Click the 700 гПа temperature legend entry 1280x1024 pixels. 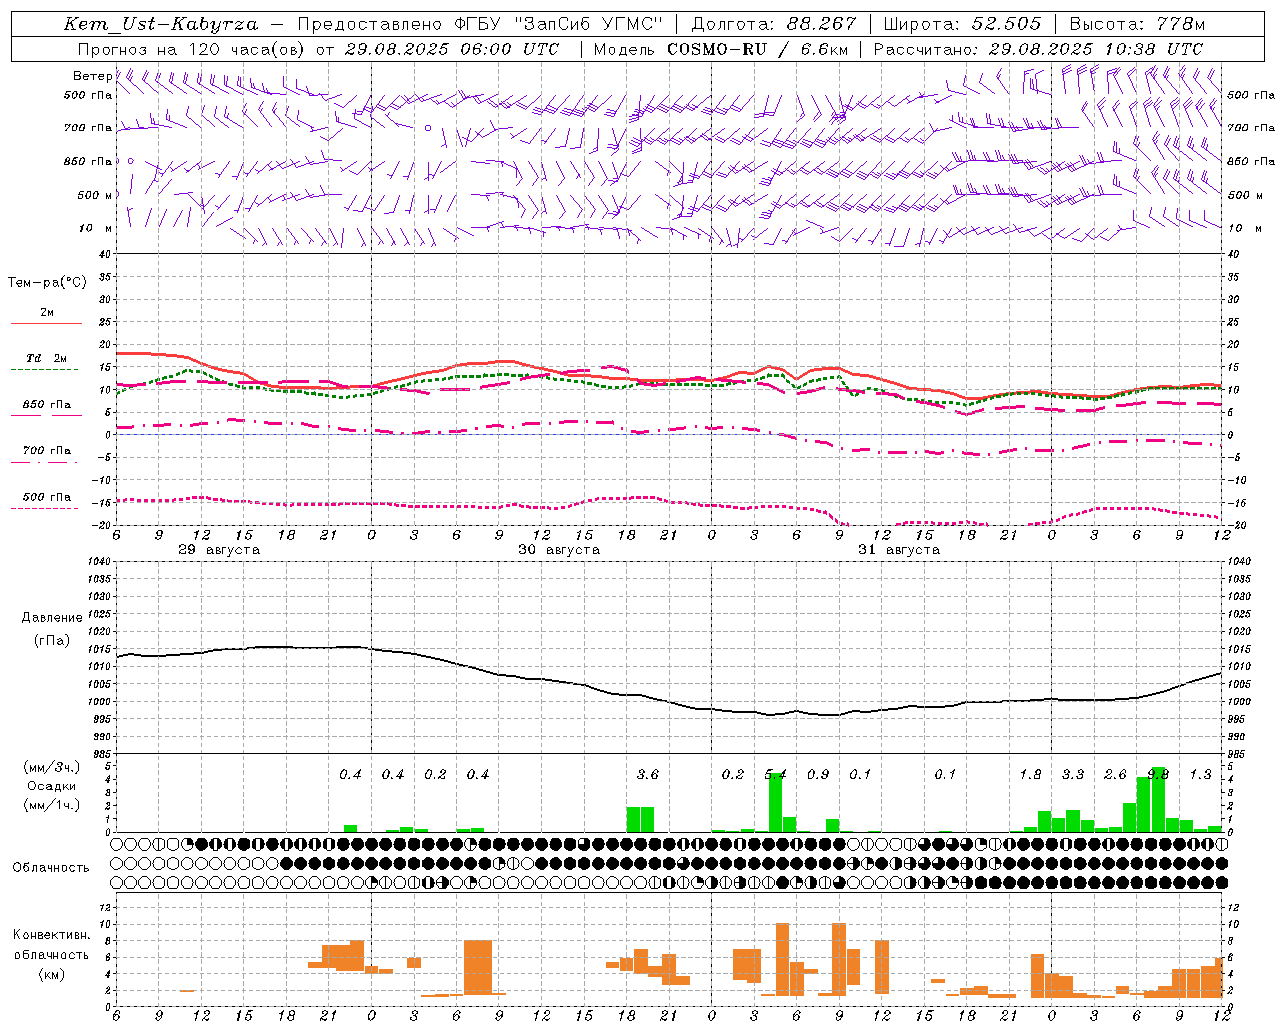pyautogui.click(x=47, y=451)
